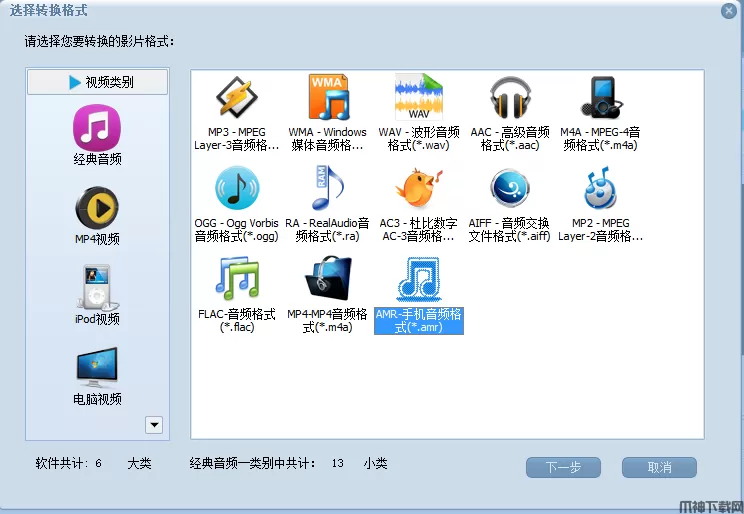Expand the 视频类别 header
Viewport: 744px width, 514px height.
coord(97,82)
